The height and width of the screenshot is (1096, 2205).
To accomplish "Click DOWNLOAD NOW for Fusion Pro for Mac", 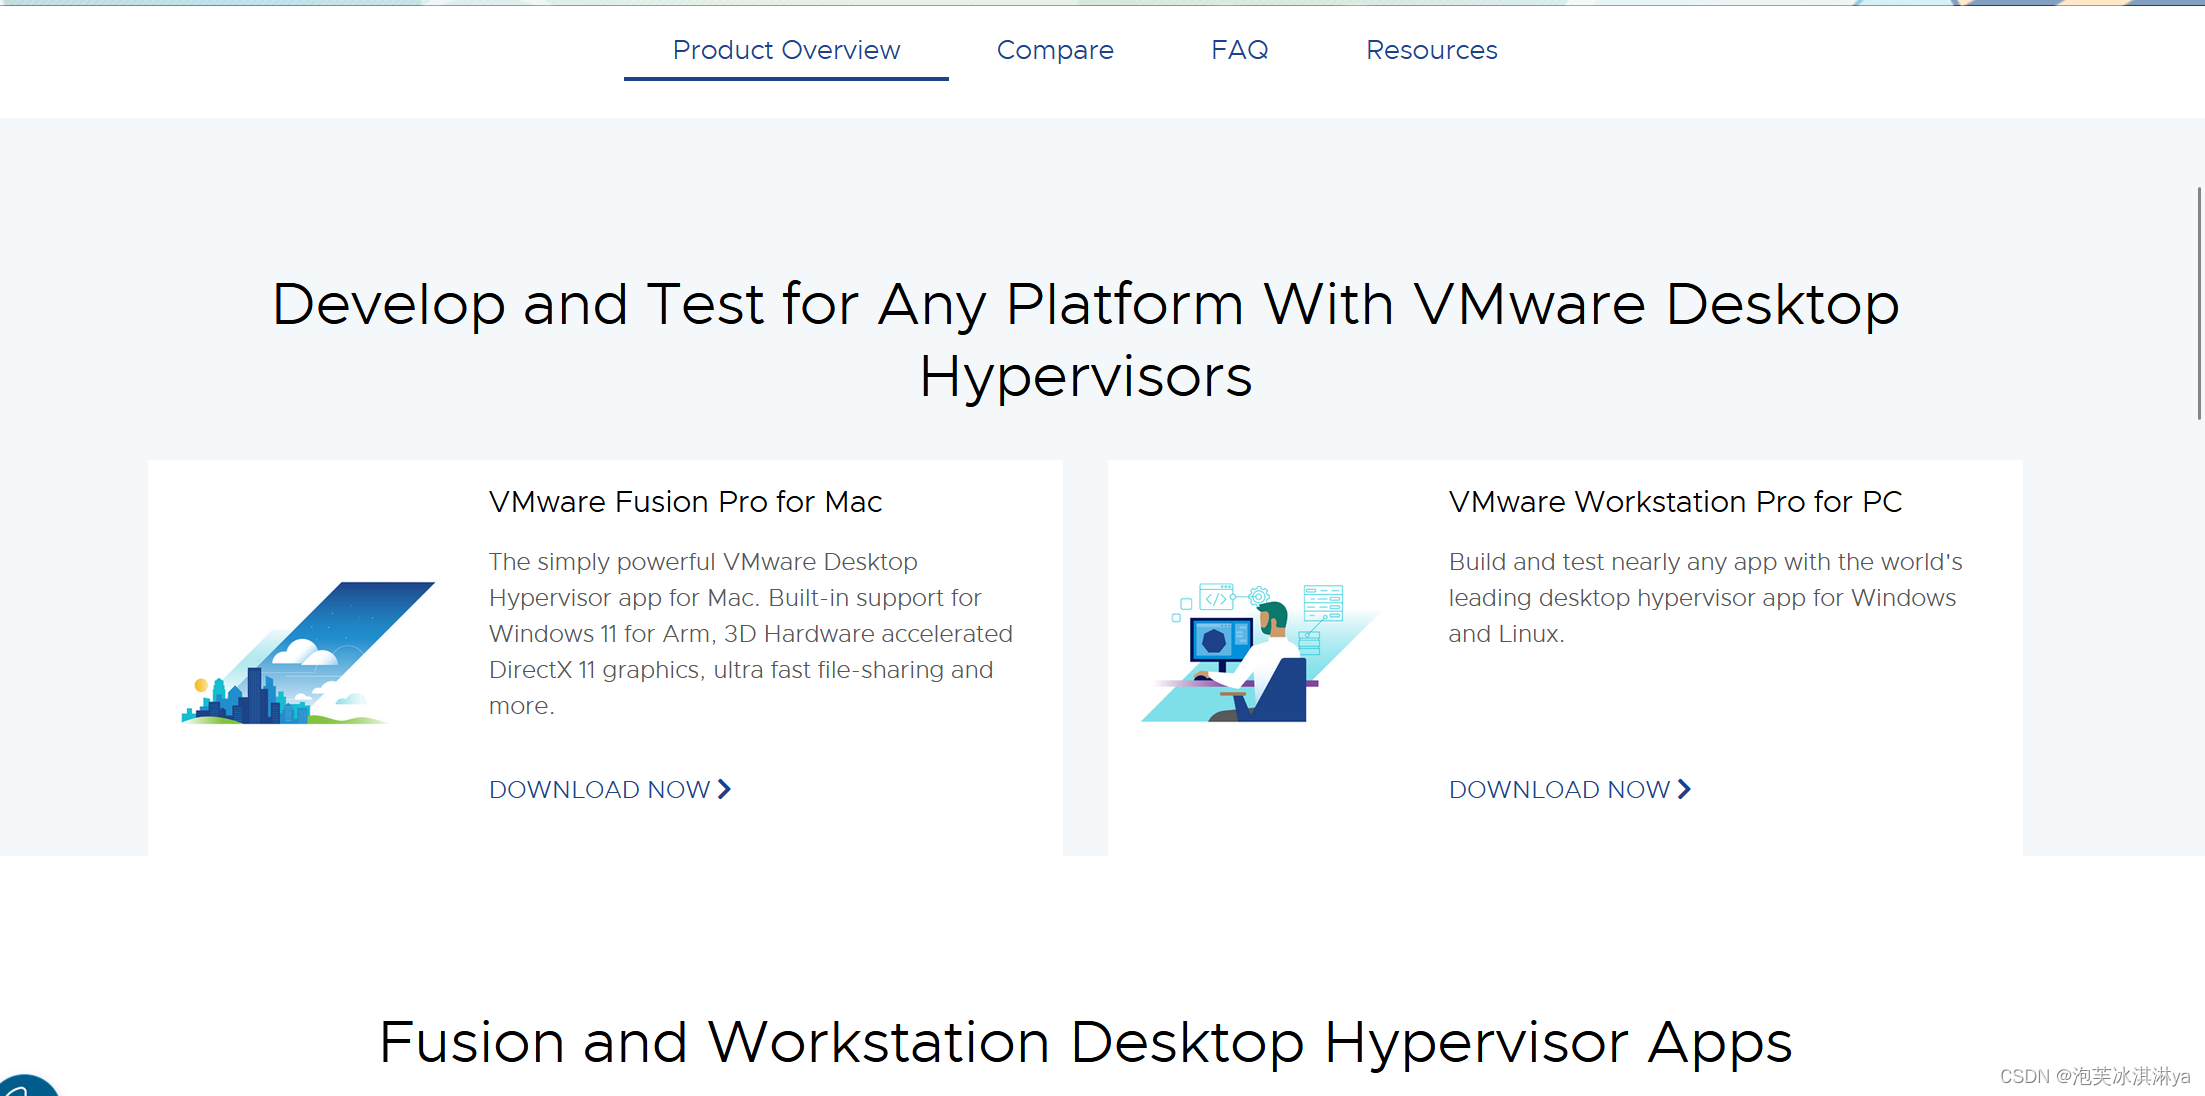I will [x=600, y=790].
